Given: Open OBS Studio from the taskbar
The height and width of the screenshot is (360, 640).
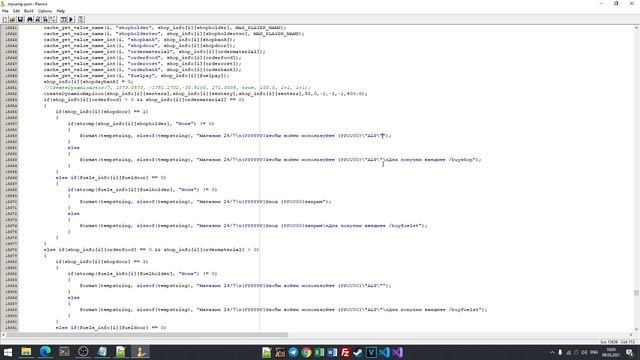Looking at the screenshot, I should point(83,352).
